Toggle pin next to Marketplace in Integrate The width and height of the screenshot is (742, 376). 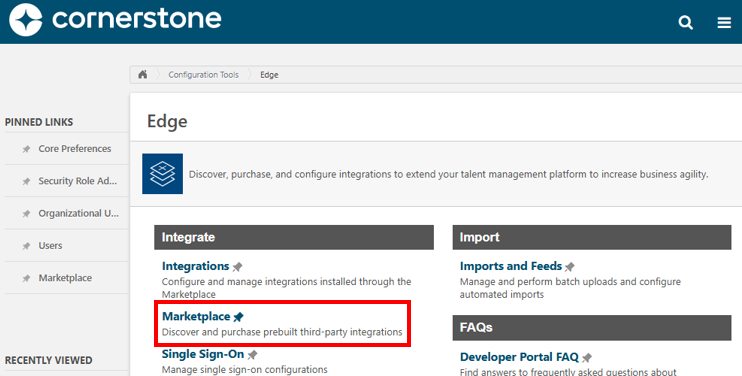pyautogui.click(x=238, y=317)
